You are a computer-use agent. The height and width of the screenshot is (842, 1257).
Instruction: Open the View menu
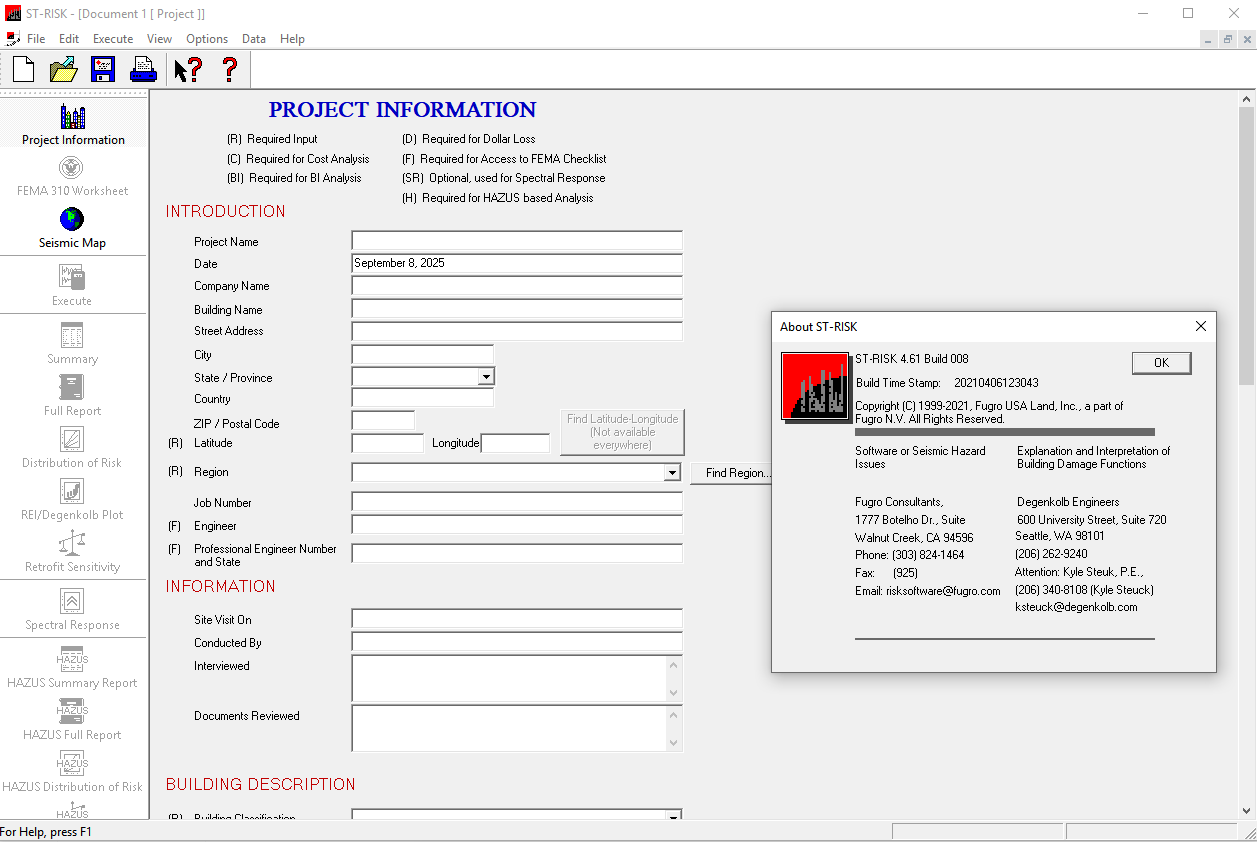click(x=160, y=39)
